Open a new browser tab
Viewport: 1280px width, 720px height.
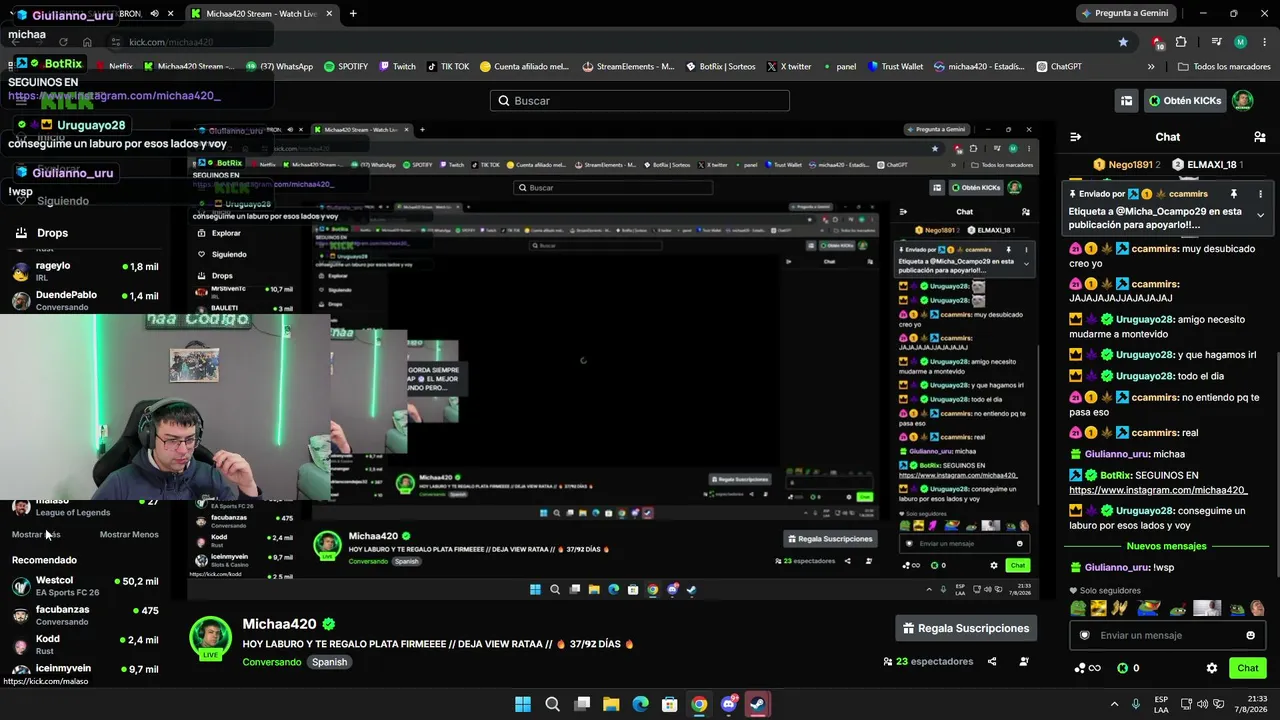(353, 14)
